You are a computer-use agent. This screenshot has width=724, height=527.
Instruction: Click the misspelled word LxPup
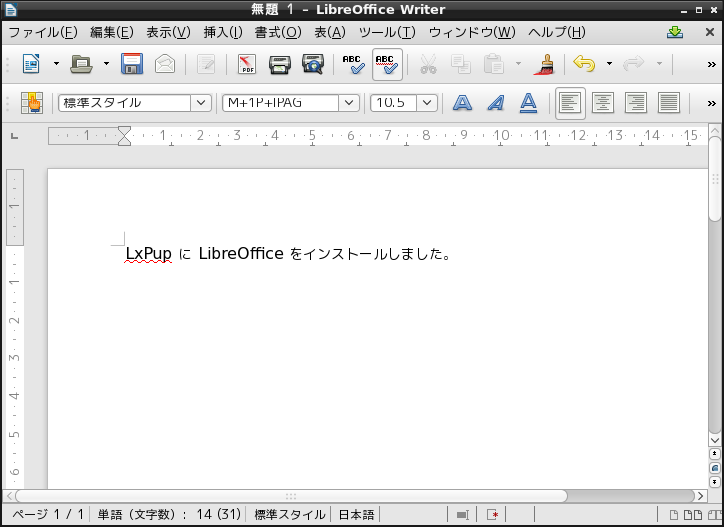coord(149,254)
